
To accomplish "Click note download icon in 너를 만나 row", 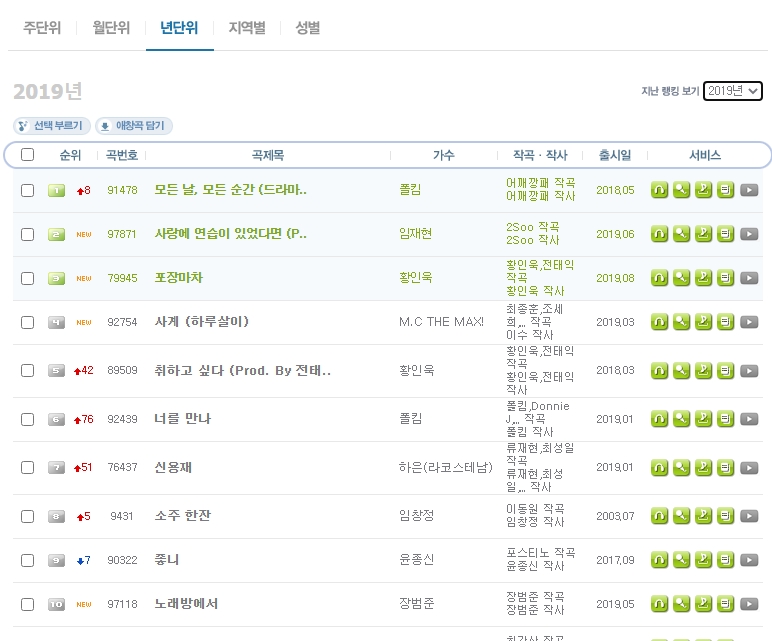I will [704, 418].
